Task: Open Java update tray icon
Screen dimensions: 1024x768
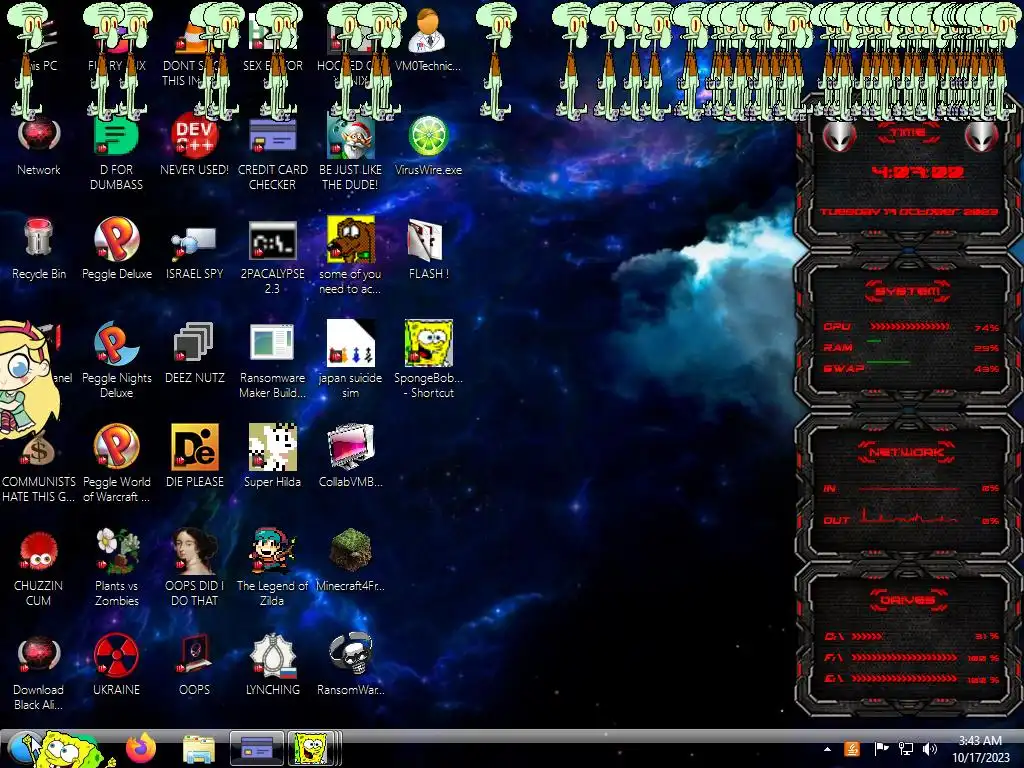Action: click(x=852, y=749)
